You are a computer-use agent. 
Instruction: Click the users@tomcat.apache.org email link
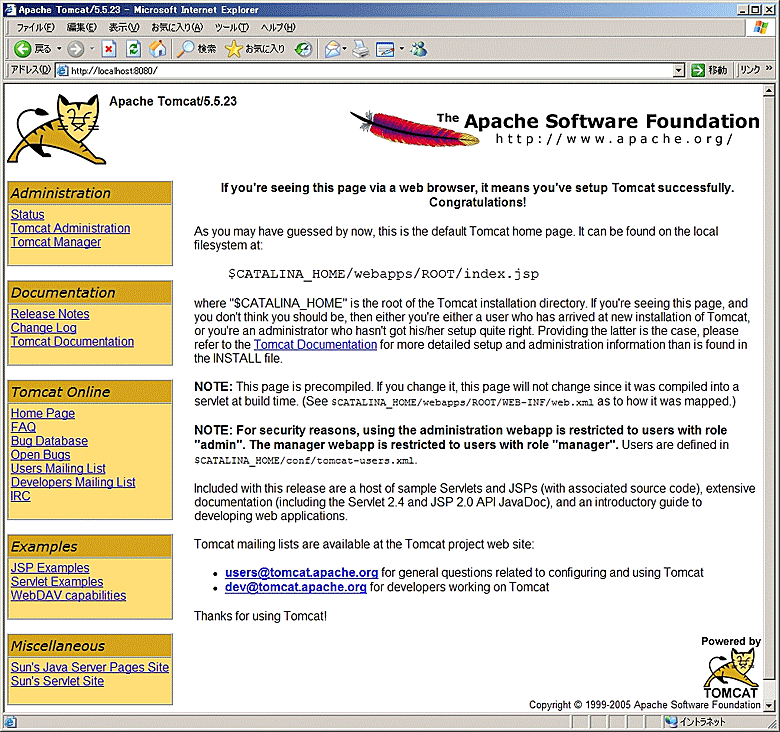point(301,573)
